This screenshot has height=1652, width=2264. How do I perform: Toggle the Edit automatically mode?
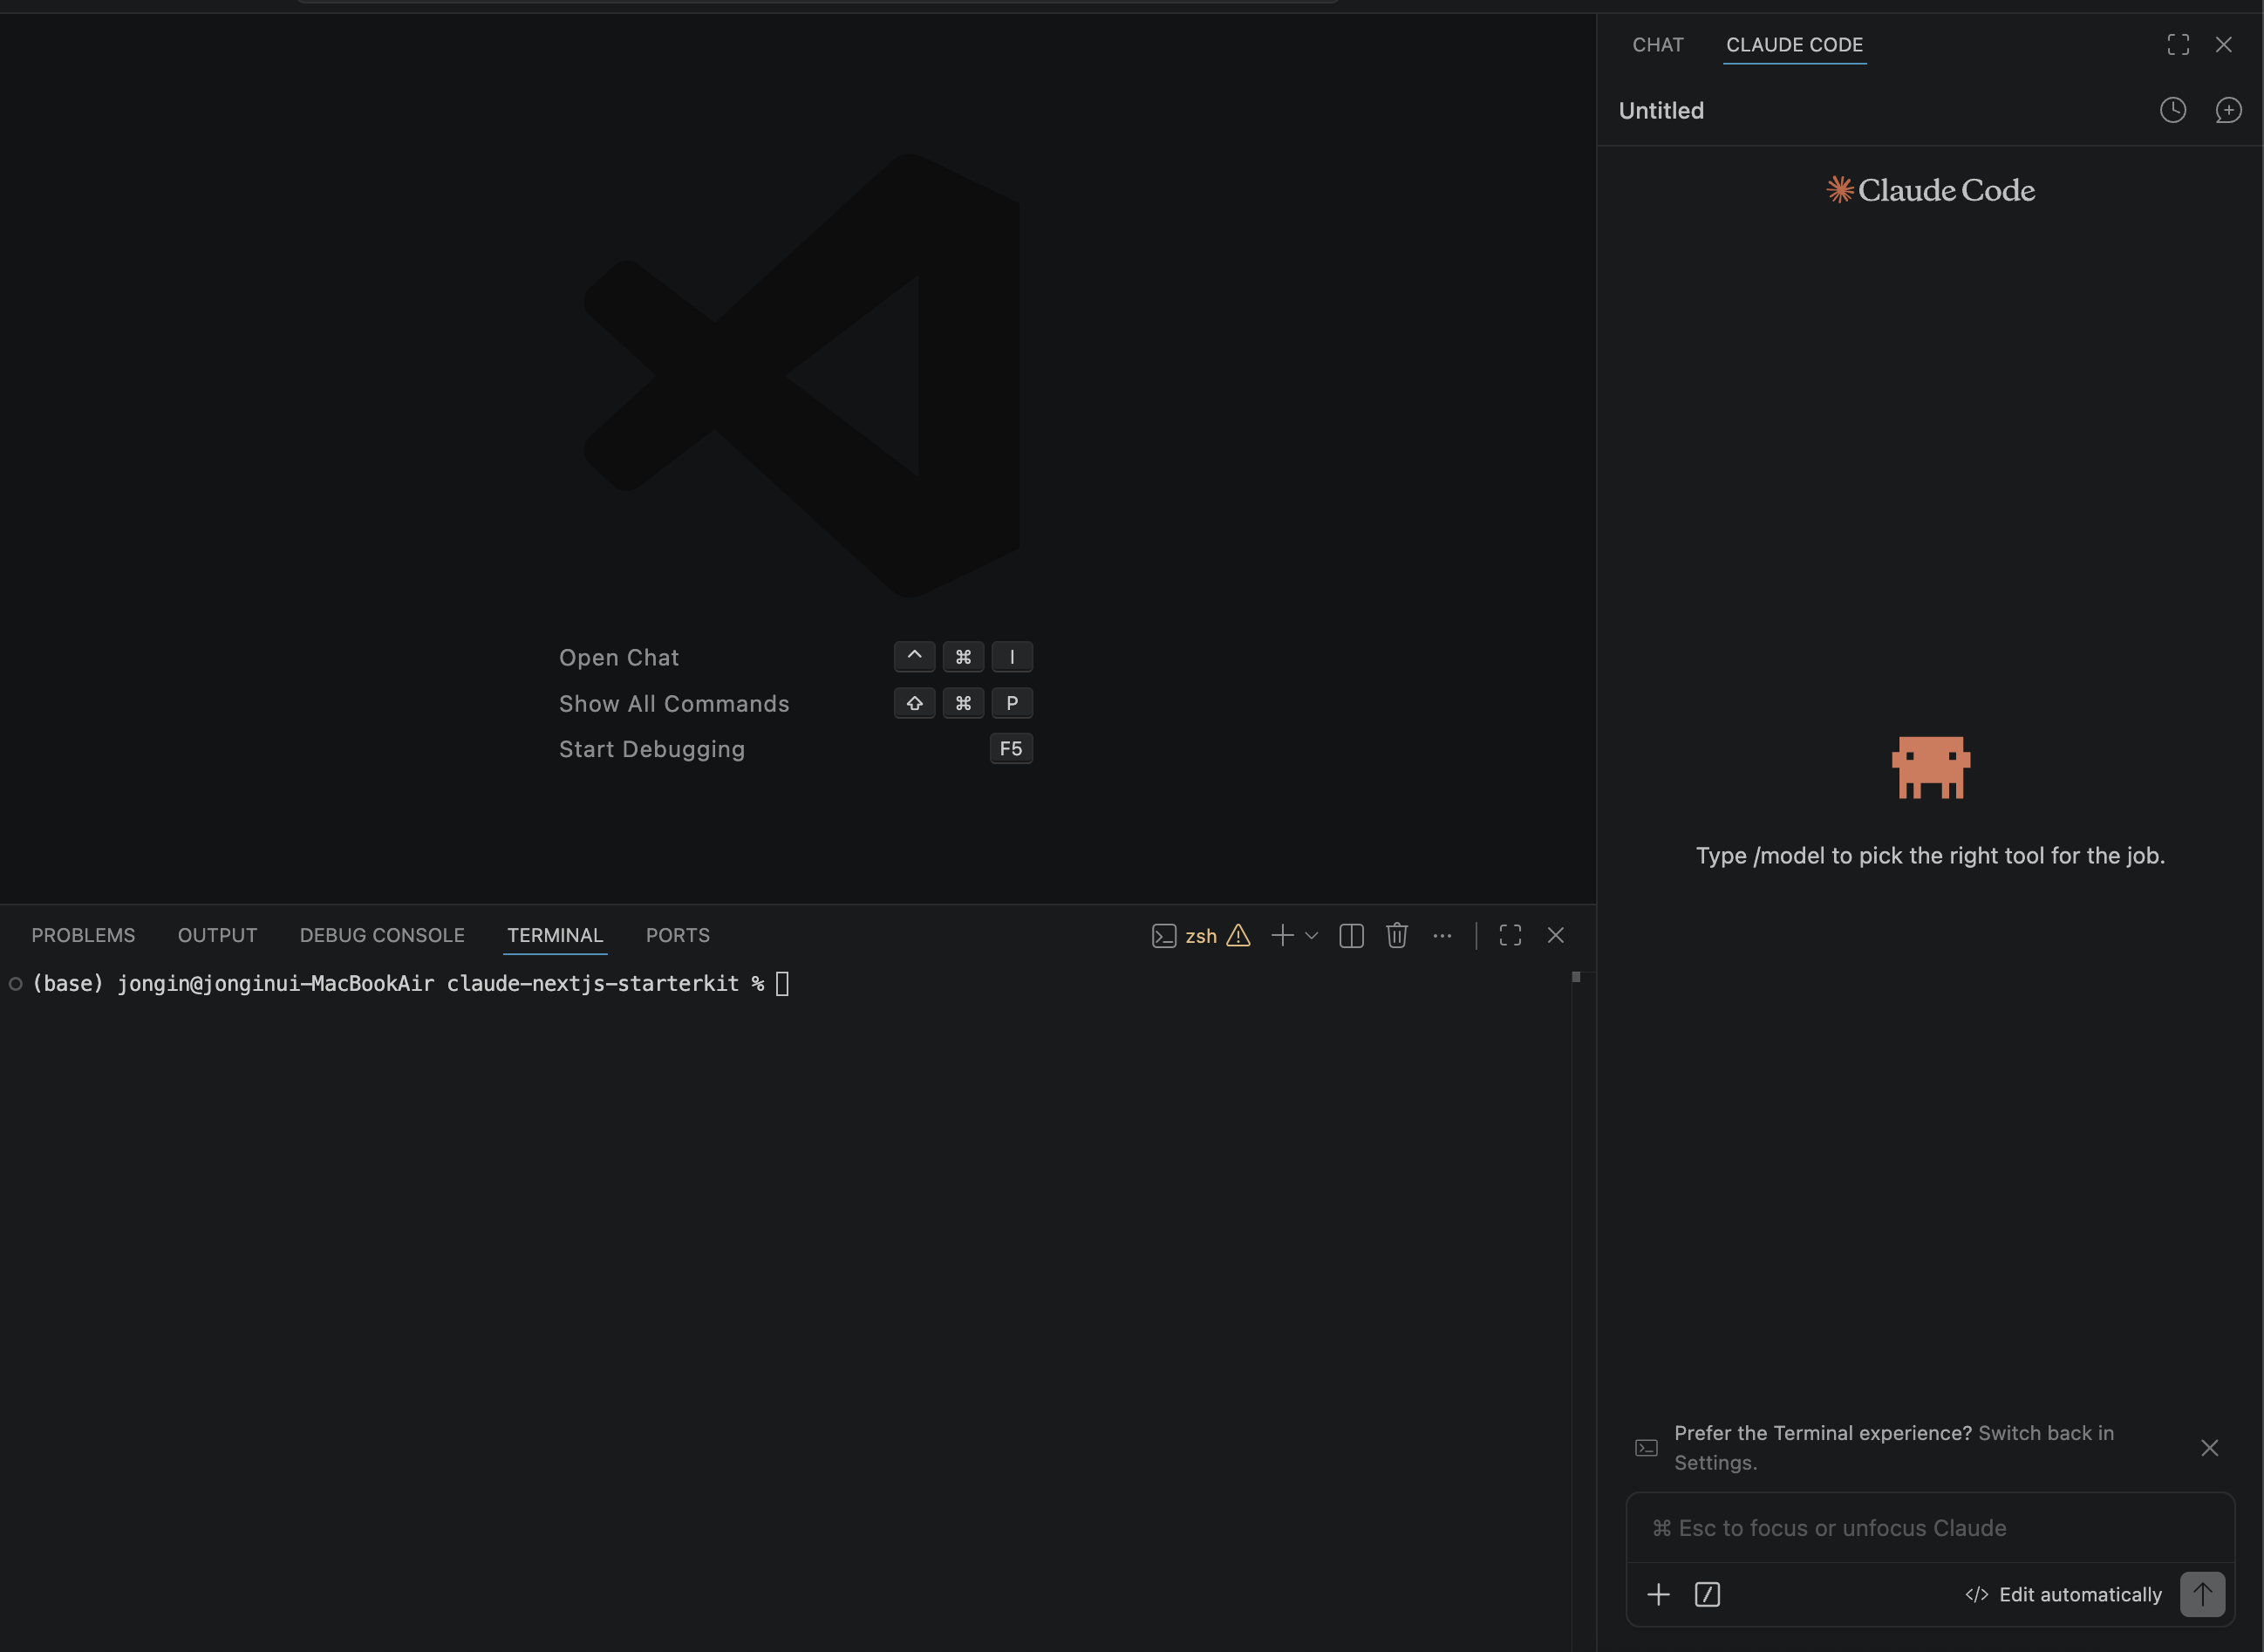click(x=2063, y=1594)
